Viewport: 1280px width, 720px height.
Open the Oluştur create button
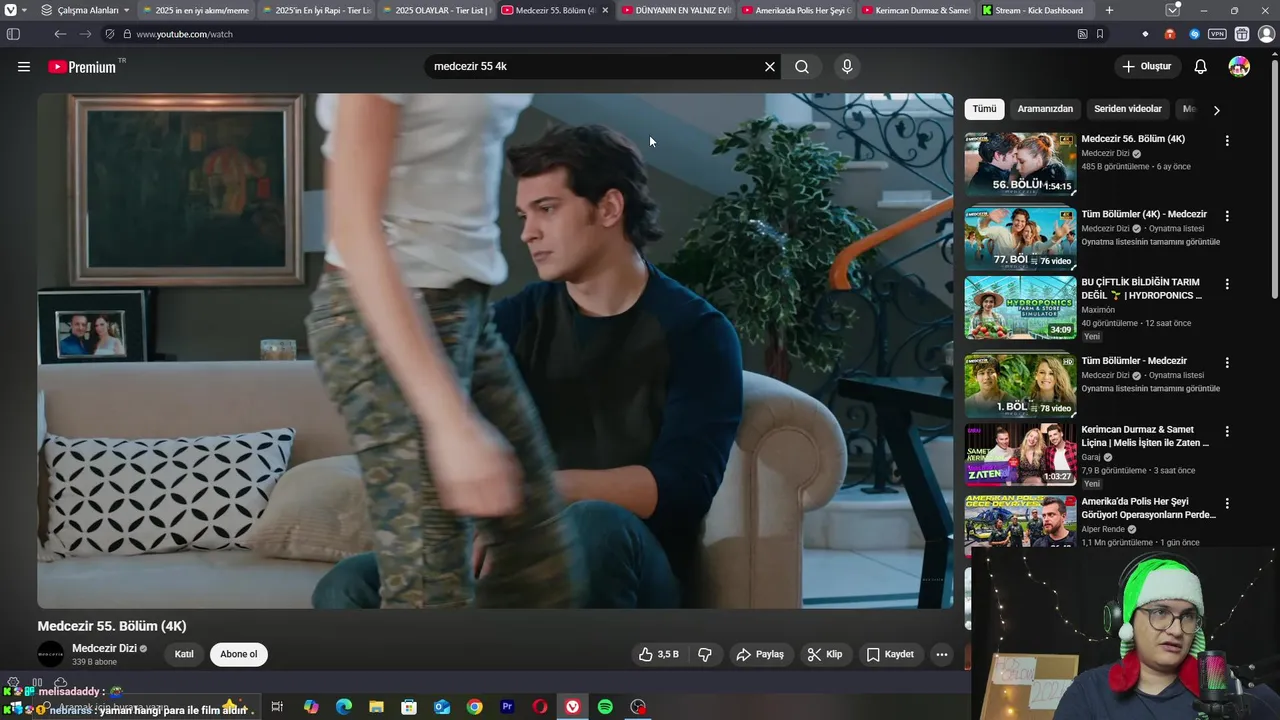click(x=1146, y=67)
